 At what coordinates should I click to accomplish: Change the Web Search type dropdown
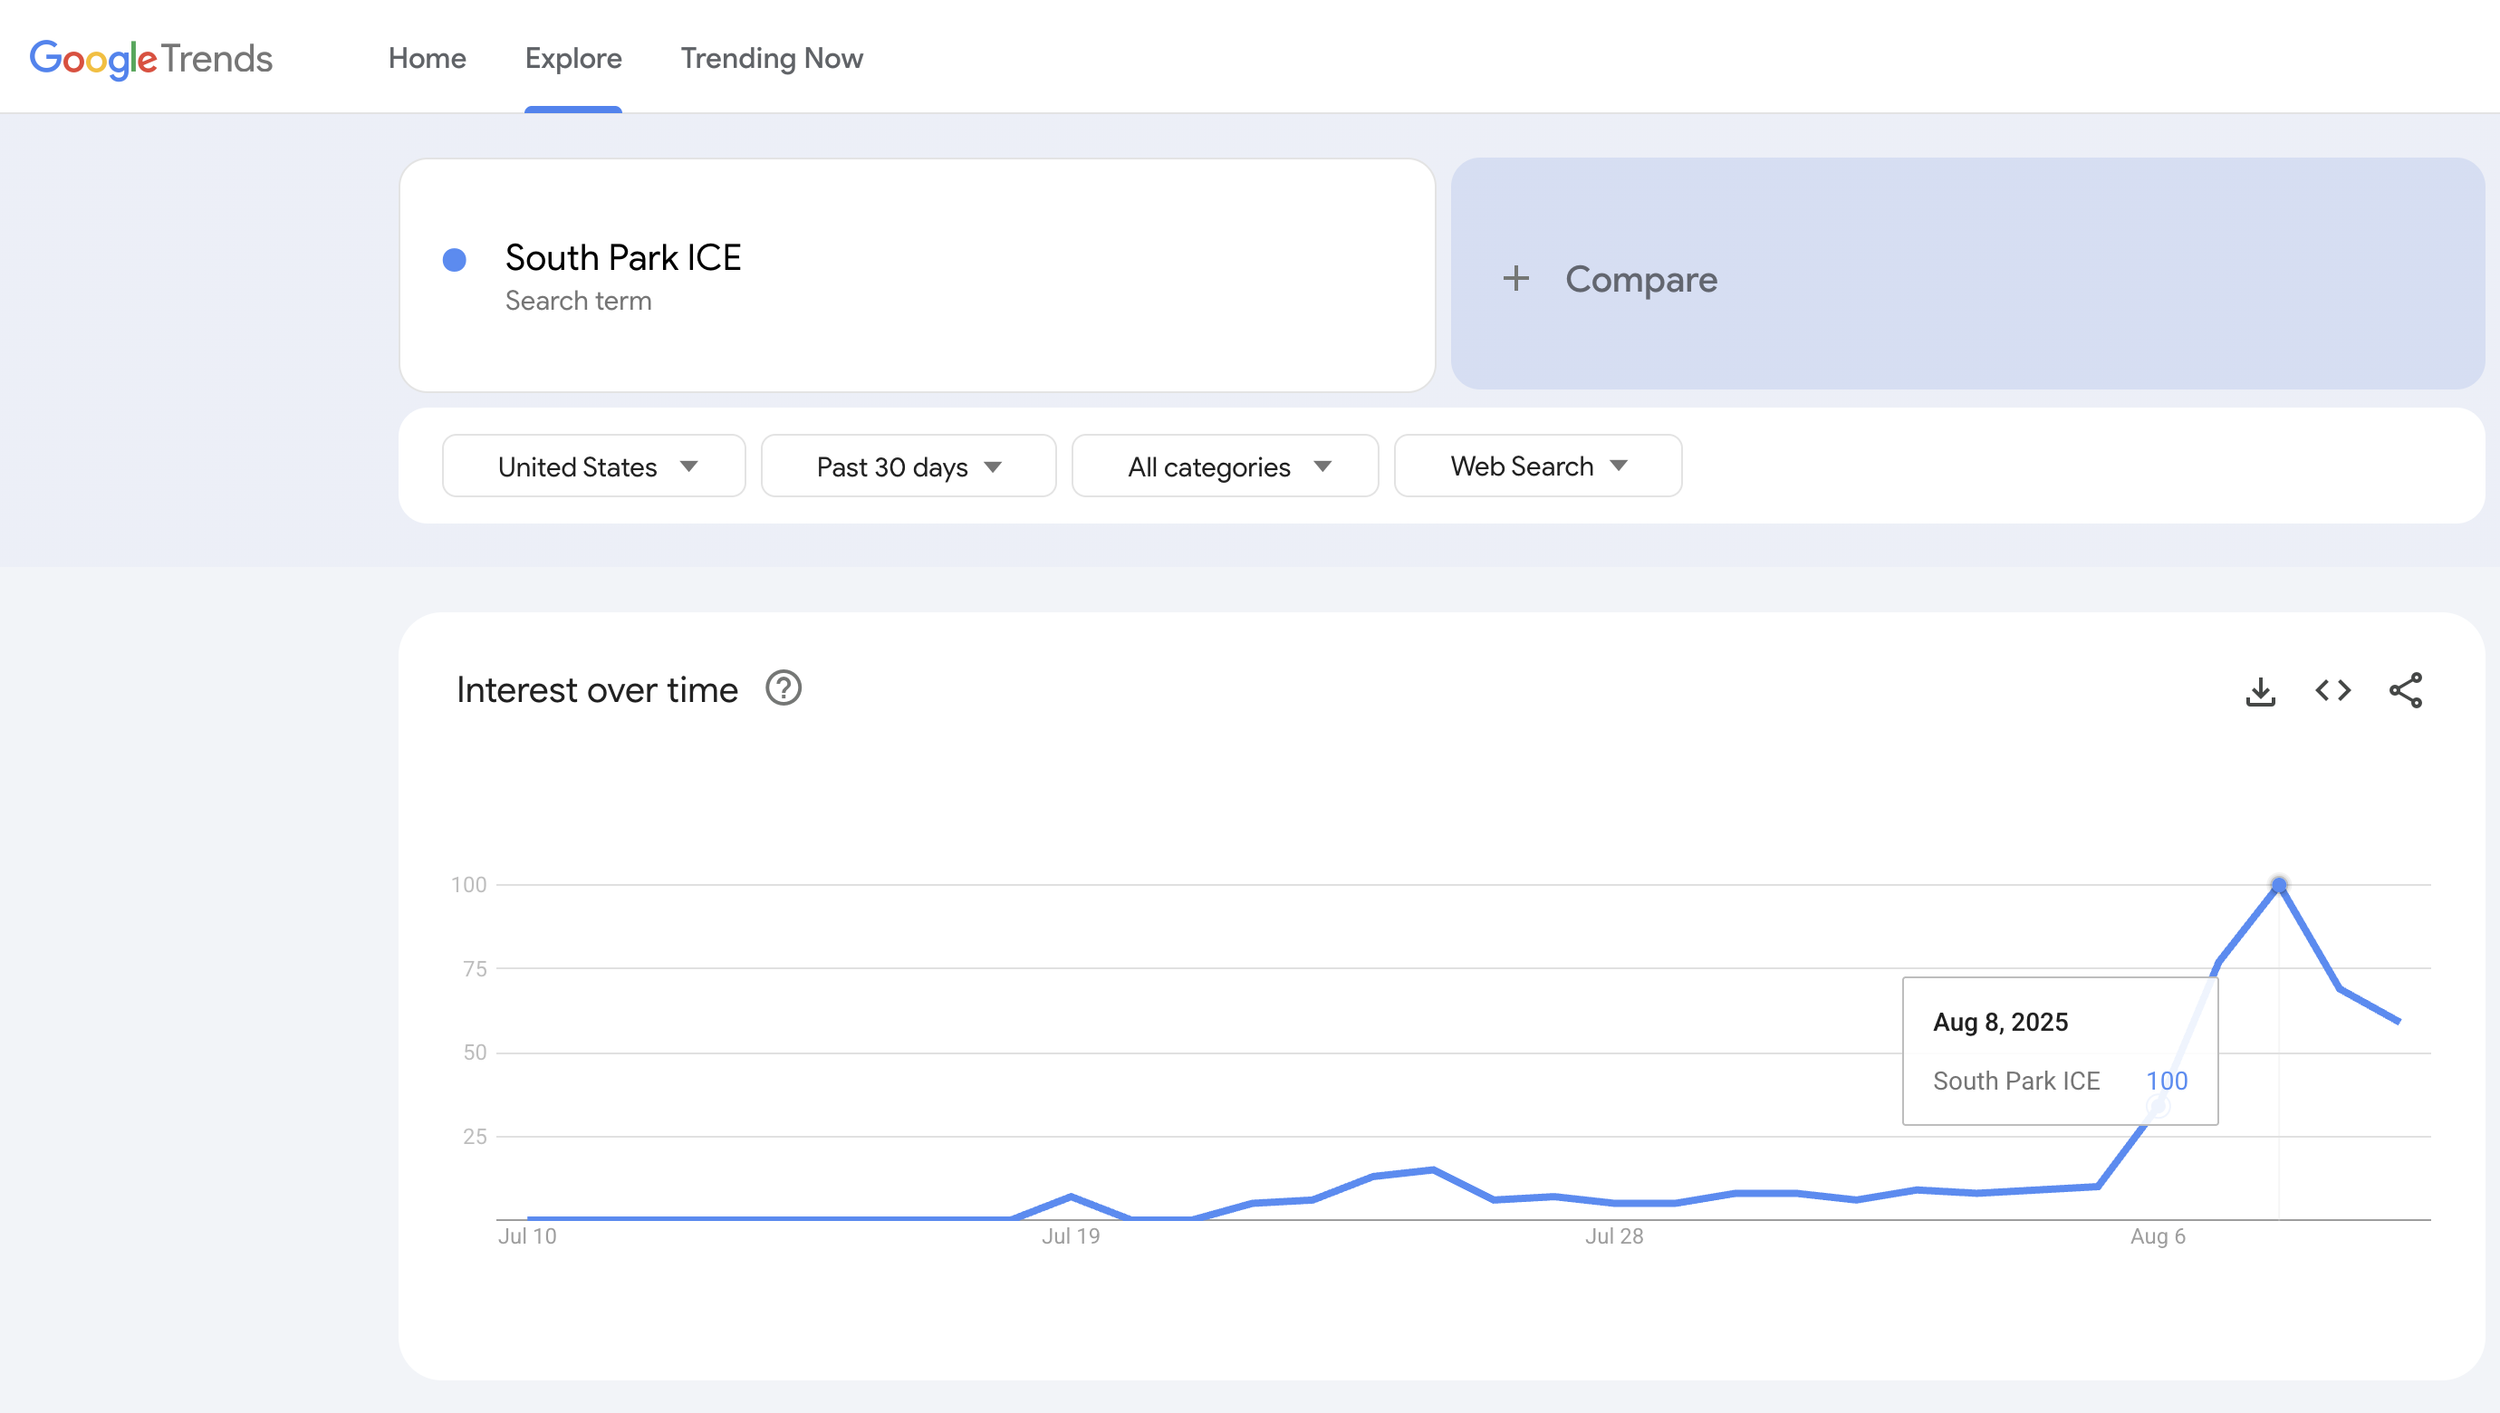[x=1537, y=466]
